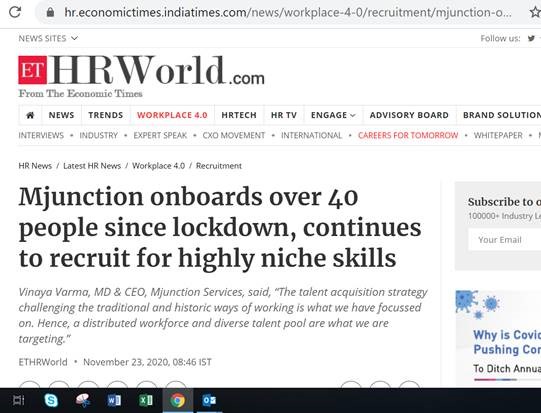Open Skype from the taskbar
The width and height of the screenshot is (541, 413).
(x=51, y=400)
